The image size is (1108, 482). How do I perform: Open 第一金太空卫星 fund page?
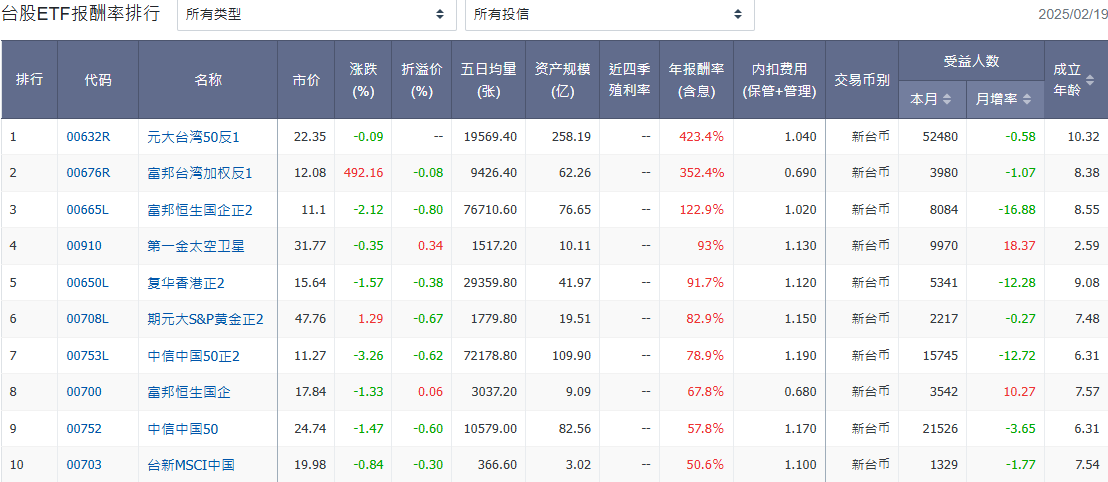[196, 246]
